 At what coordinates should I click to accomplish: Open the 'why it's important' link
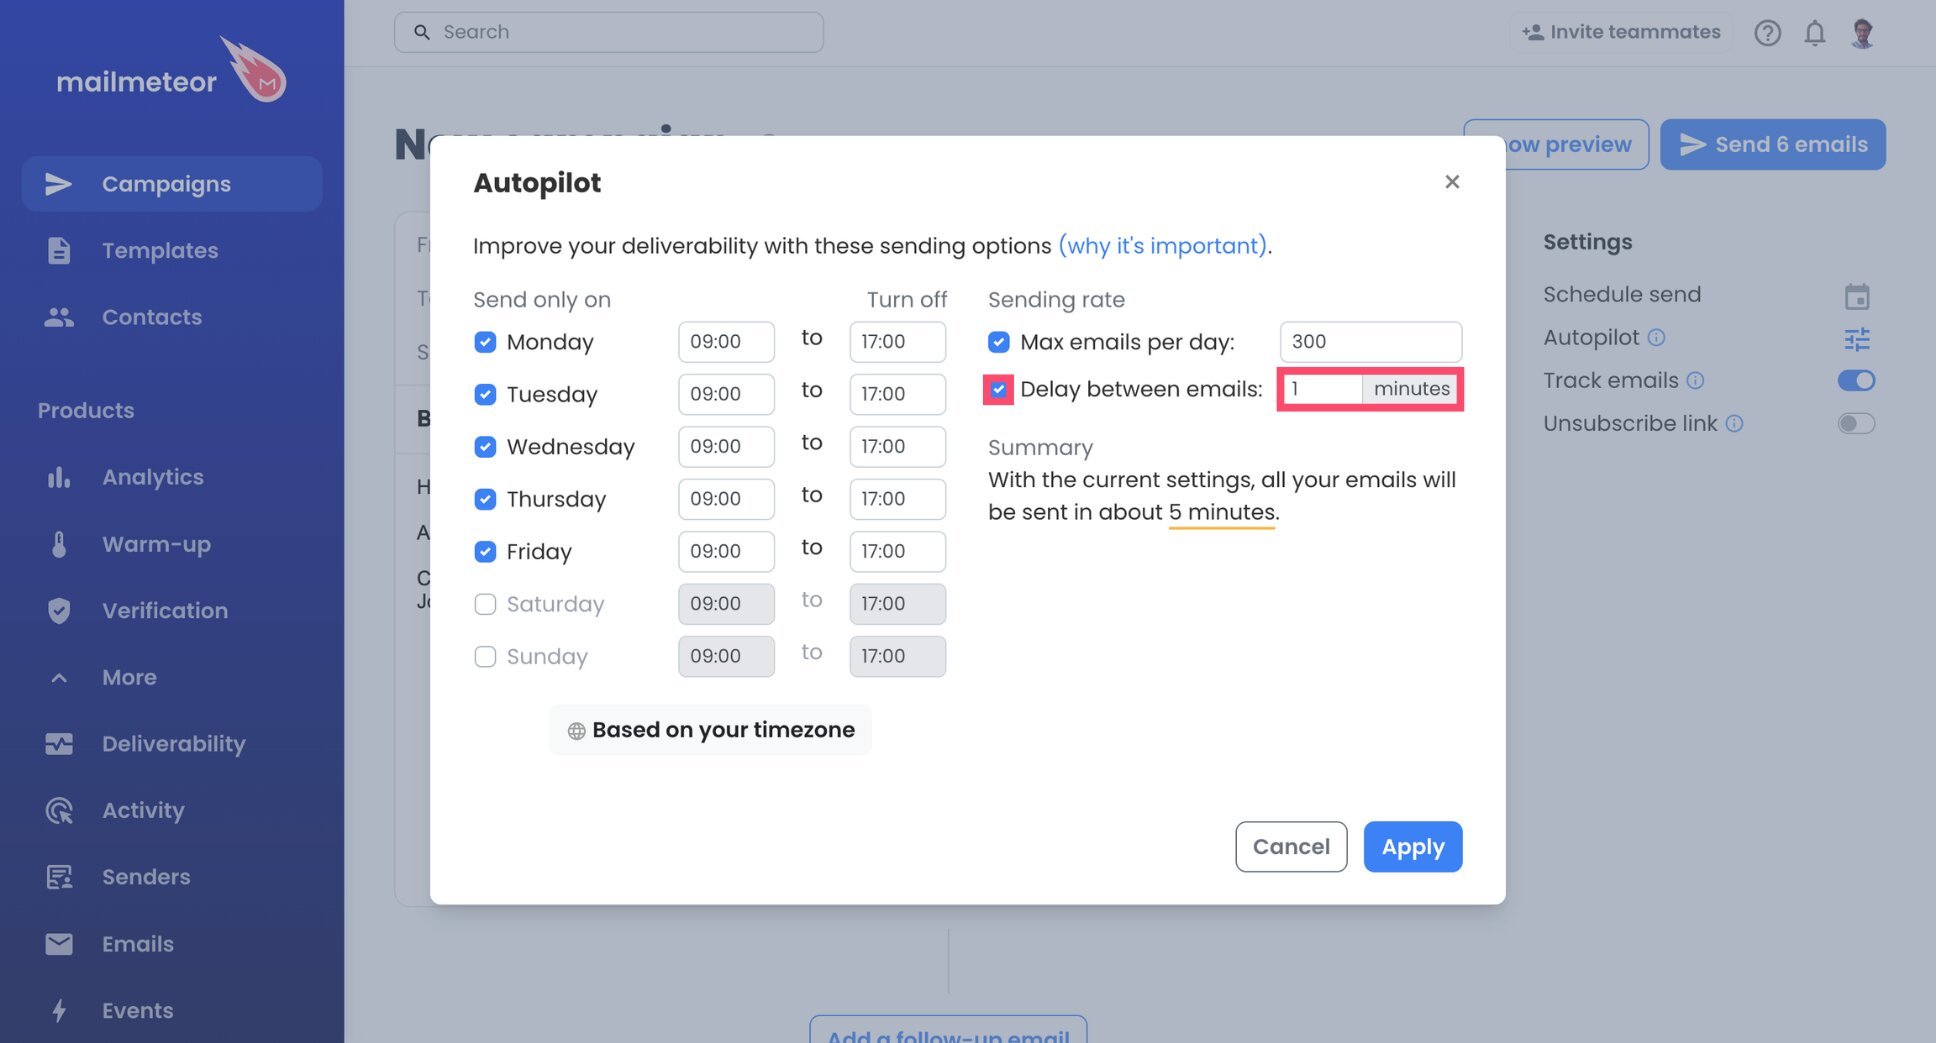pyautogui.click(x=1164, y=246)
